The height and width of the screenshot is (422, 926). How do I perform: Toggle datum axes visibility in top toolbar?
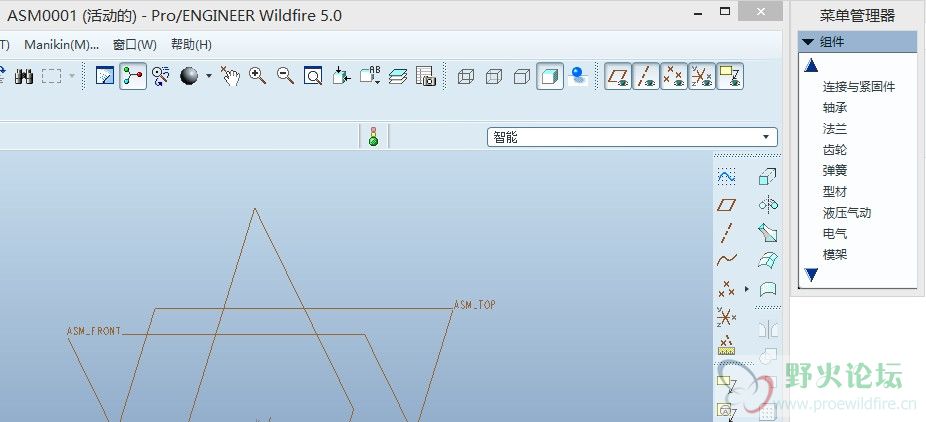[646, 76]
